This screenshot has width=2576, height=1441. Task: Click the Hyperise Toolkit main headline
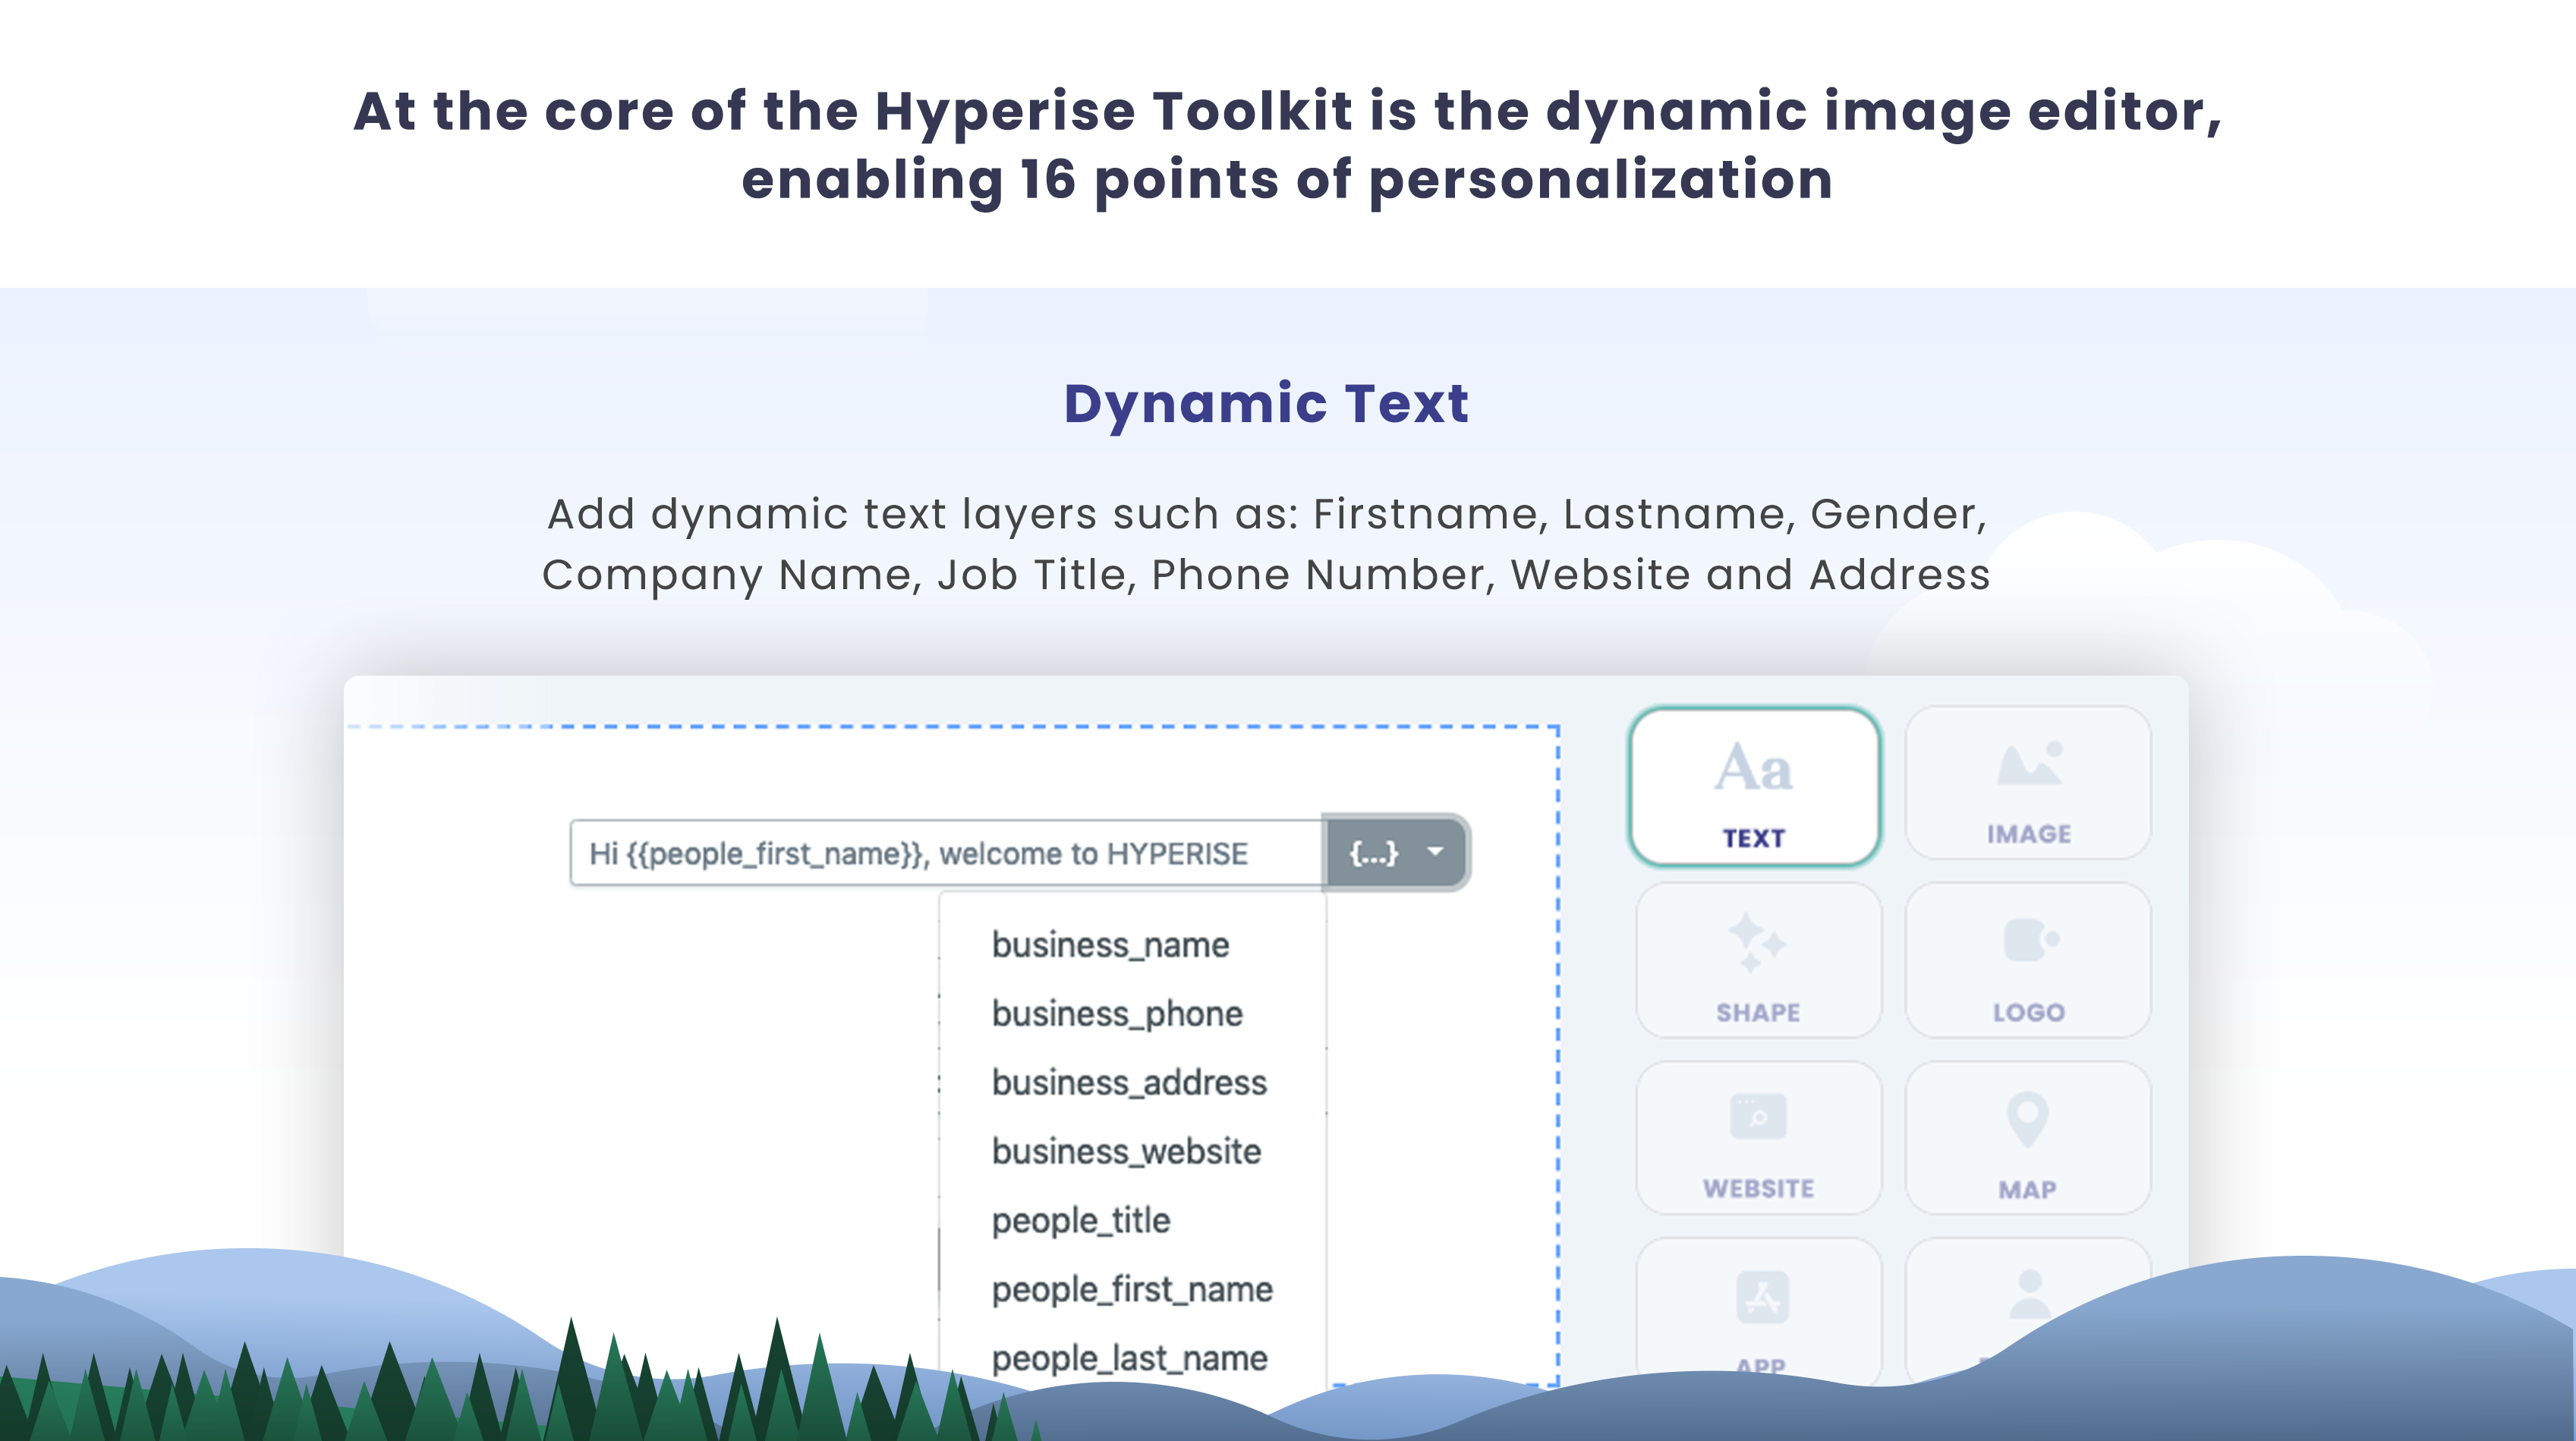[1288, 145]
